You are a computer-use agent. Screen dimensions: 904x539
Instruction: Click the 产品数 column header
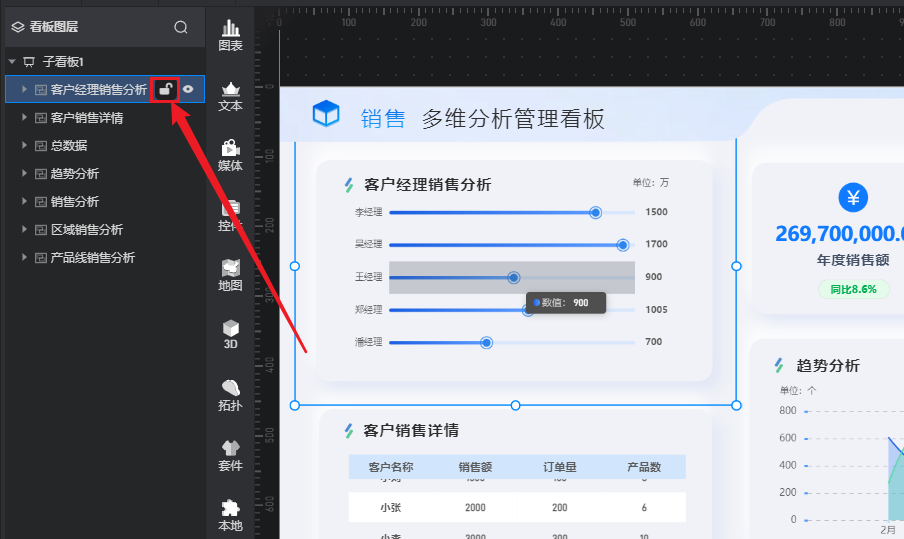point(644,467)
